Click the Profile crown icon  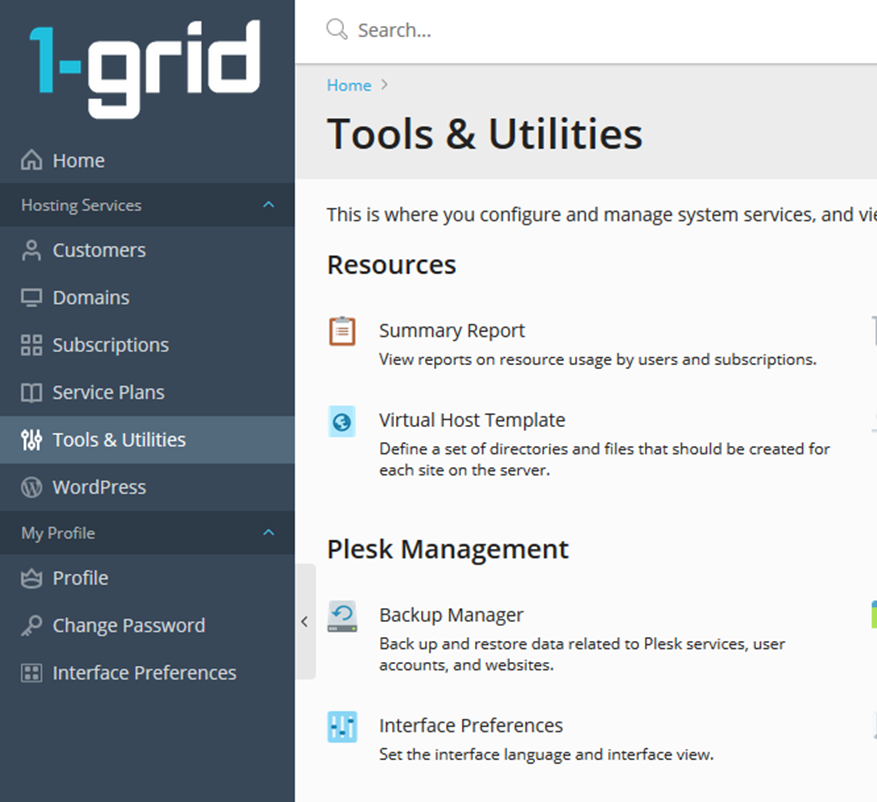click(31, 578)
